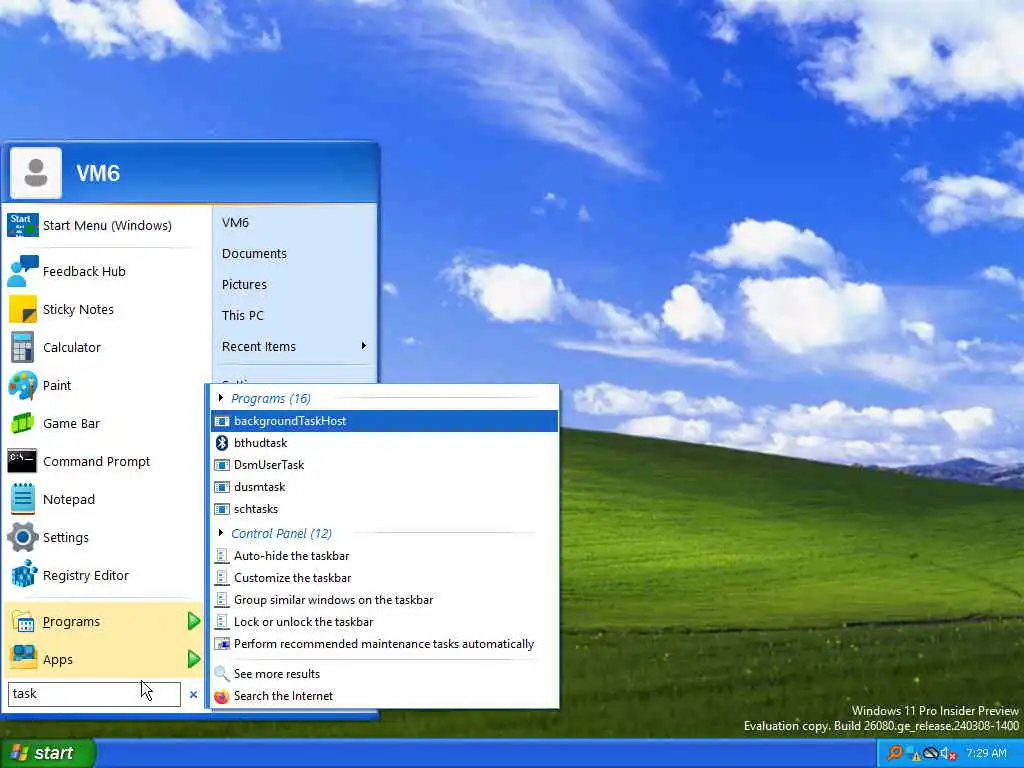Click the bthudtask Bluetooth icon
The height and width of the screenshot is (768, 1024).
pos(222,443)
